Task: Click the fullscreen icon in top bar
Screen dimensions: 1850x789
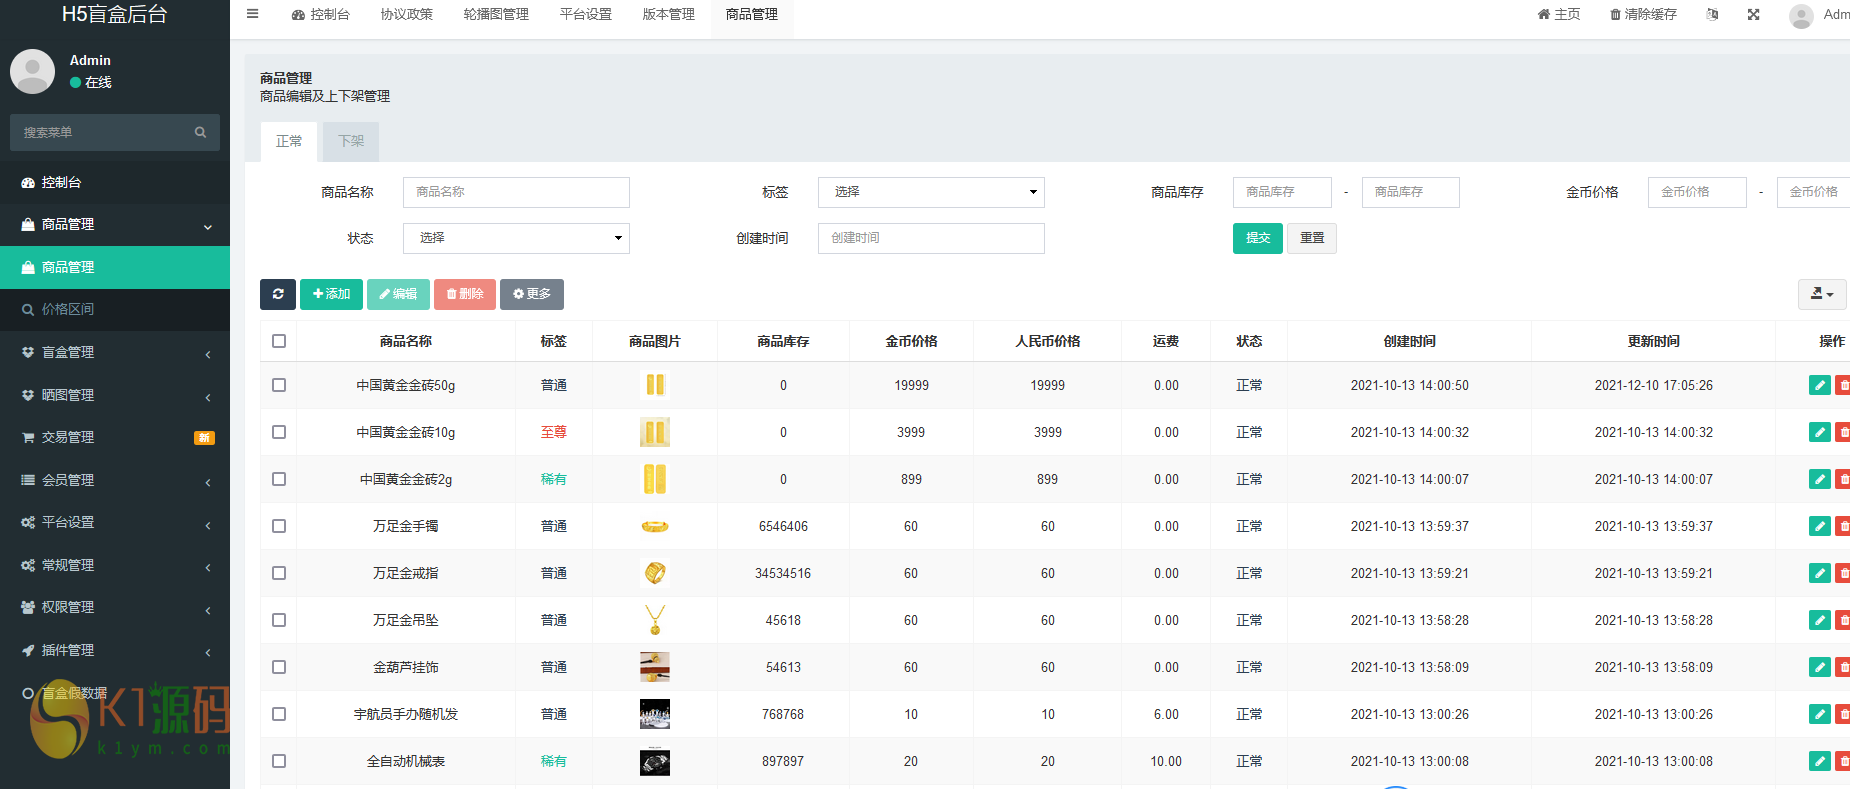Action: pos(1753,14)
